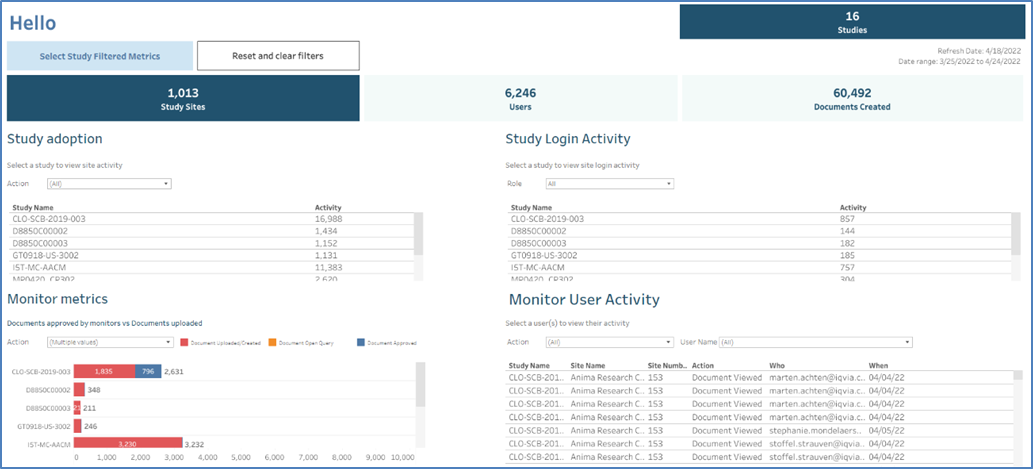Select GT0918-US-3002 in the Study adoption table
The height and width of the screenshot is (469, 1033).
pyautogui.click(x=45, y=255)
